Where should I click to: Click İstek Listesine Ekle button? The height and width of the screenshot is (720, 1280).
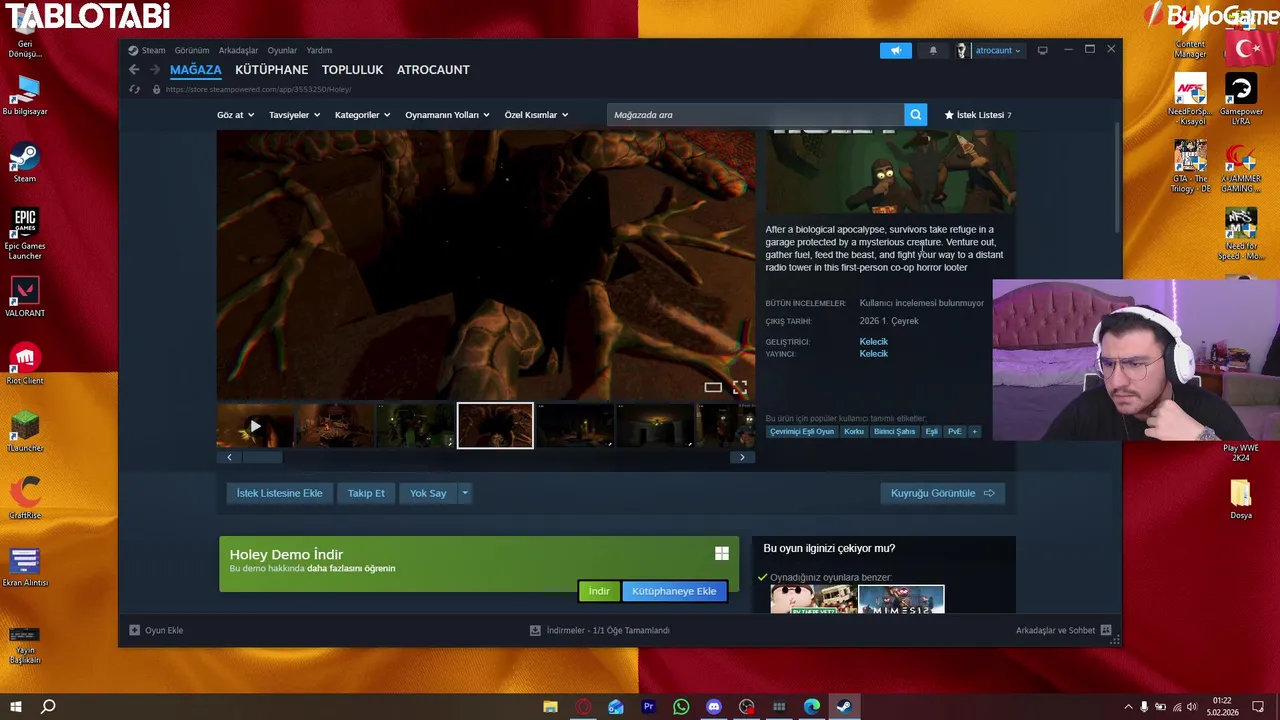pos(279,493)
